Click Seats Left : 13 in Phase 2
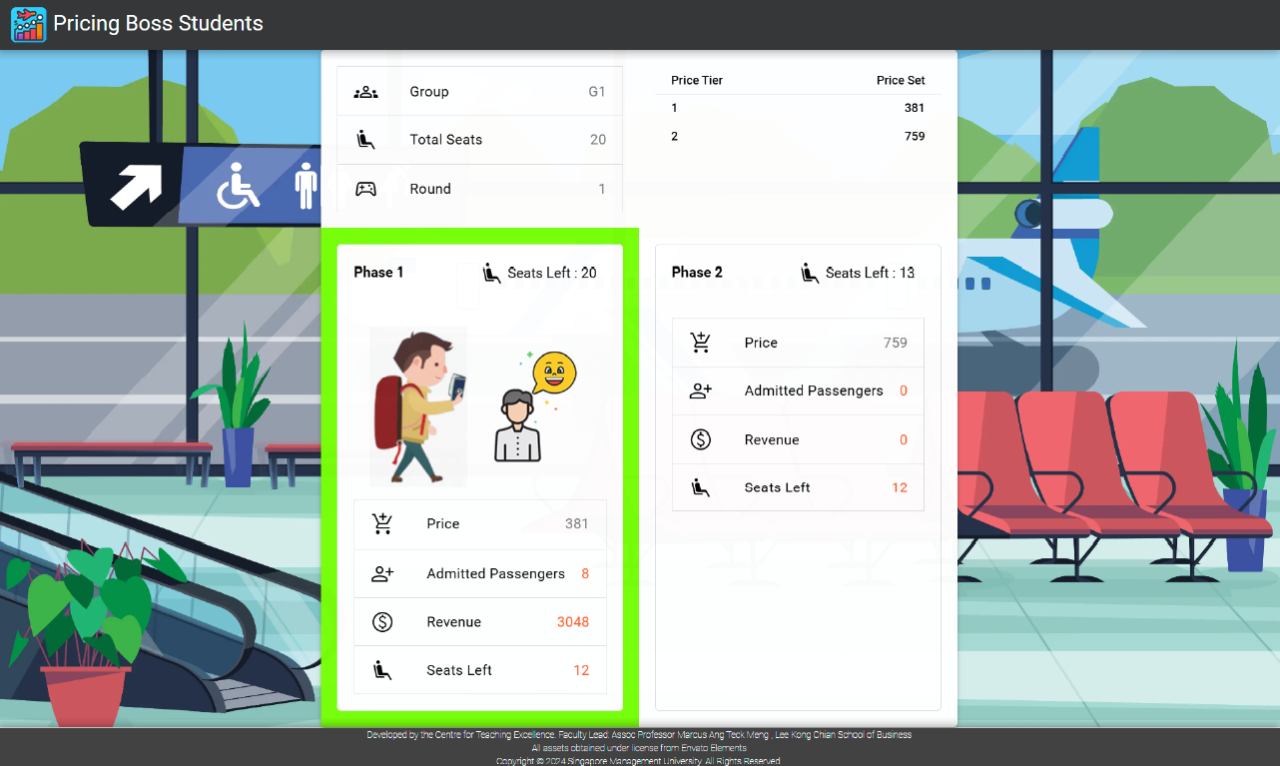The width and height of the screenshot is (1280, 766). [870, 273]
